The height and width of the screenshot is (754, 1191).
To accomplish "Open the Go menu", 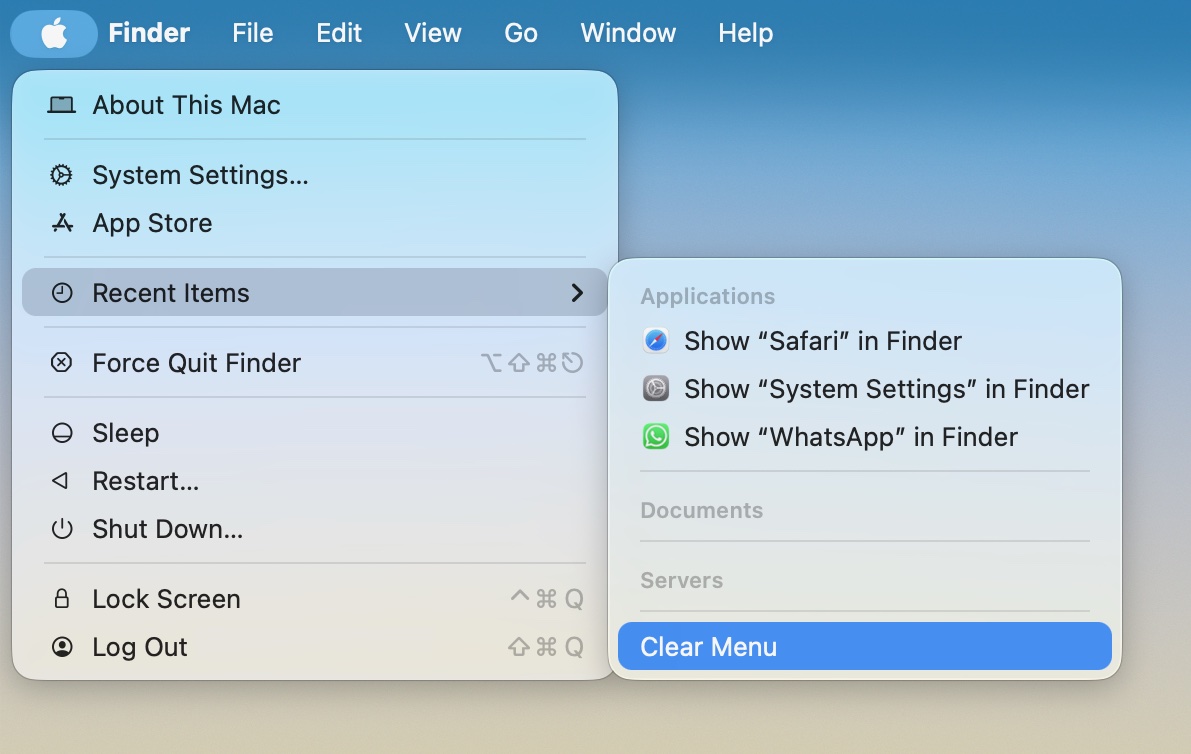I will 521,33.
